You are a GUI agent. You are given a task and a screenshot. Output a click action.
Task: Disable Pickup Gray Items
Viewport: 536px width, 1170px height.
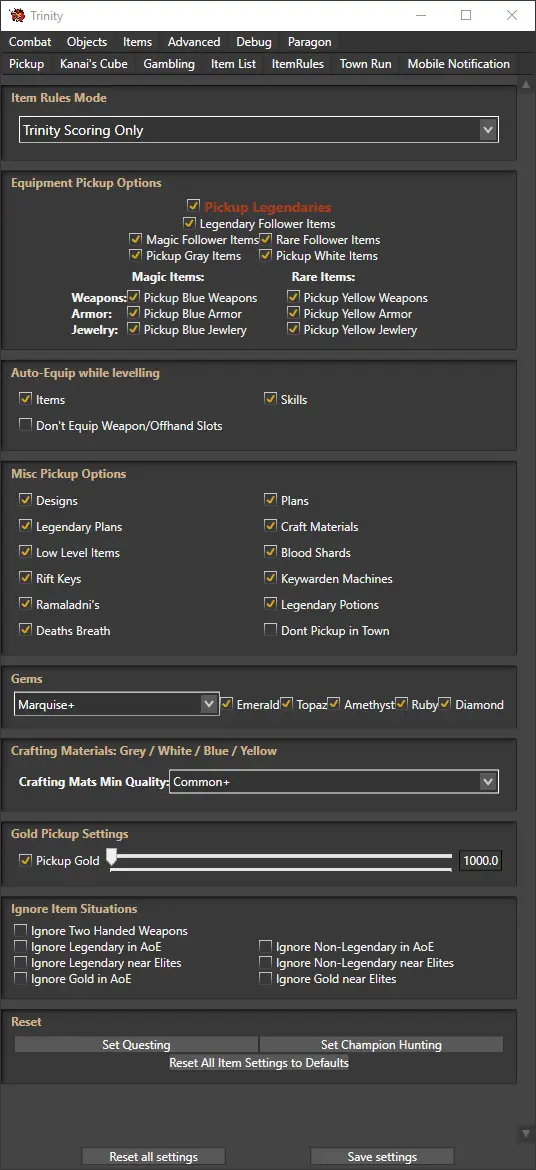coord(135,256)
